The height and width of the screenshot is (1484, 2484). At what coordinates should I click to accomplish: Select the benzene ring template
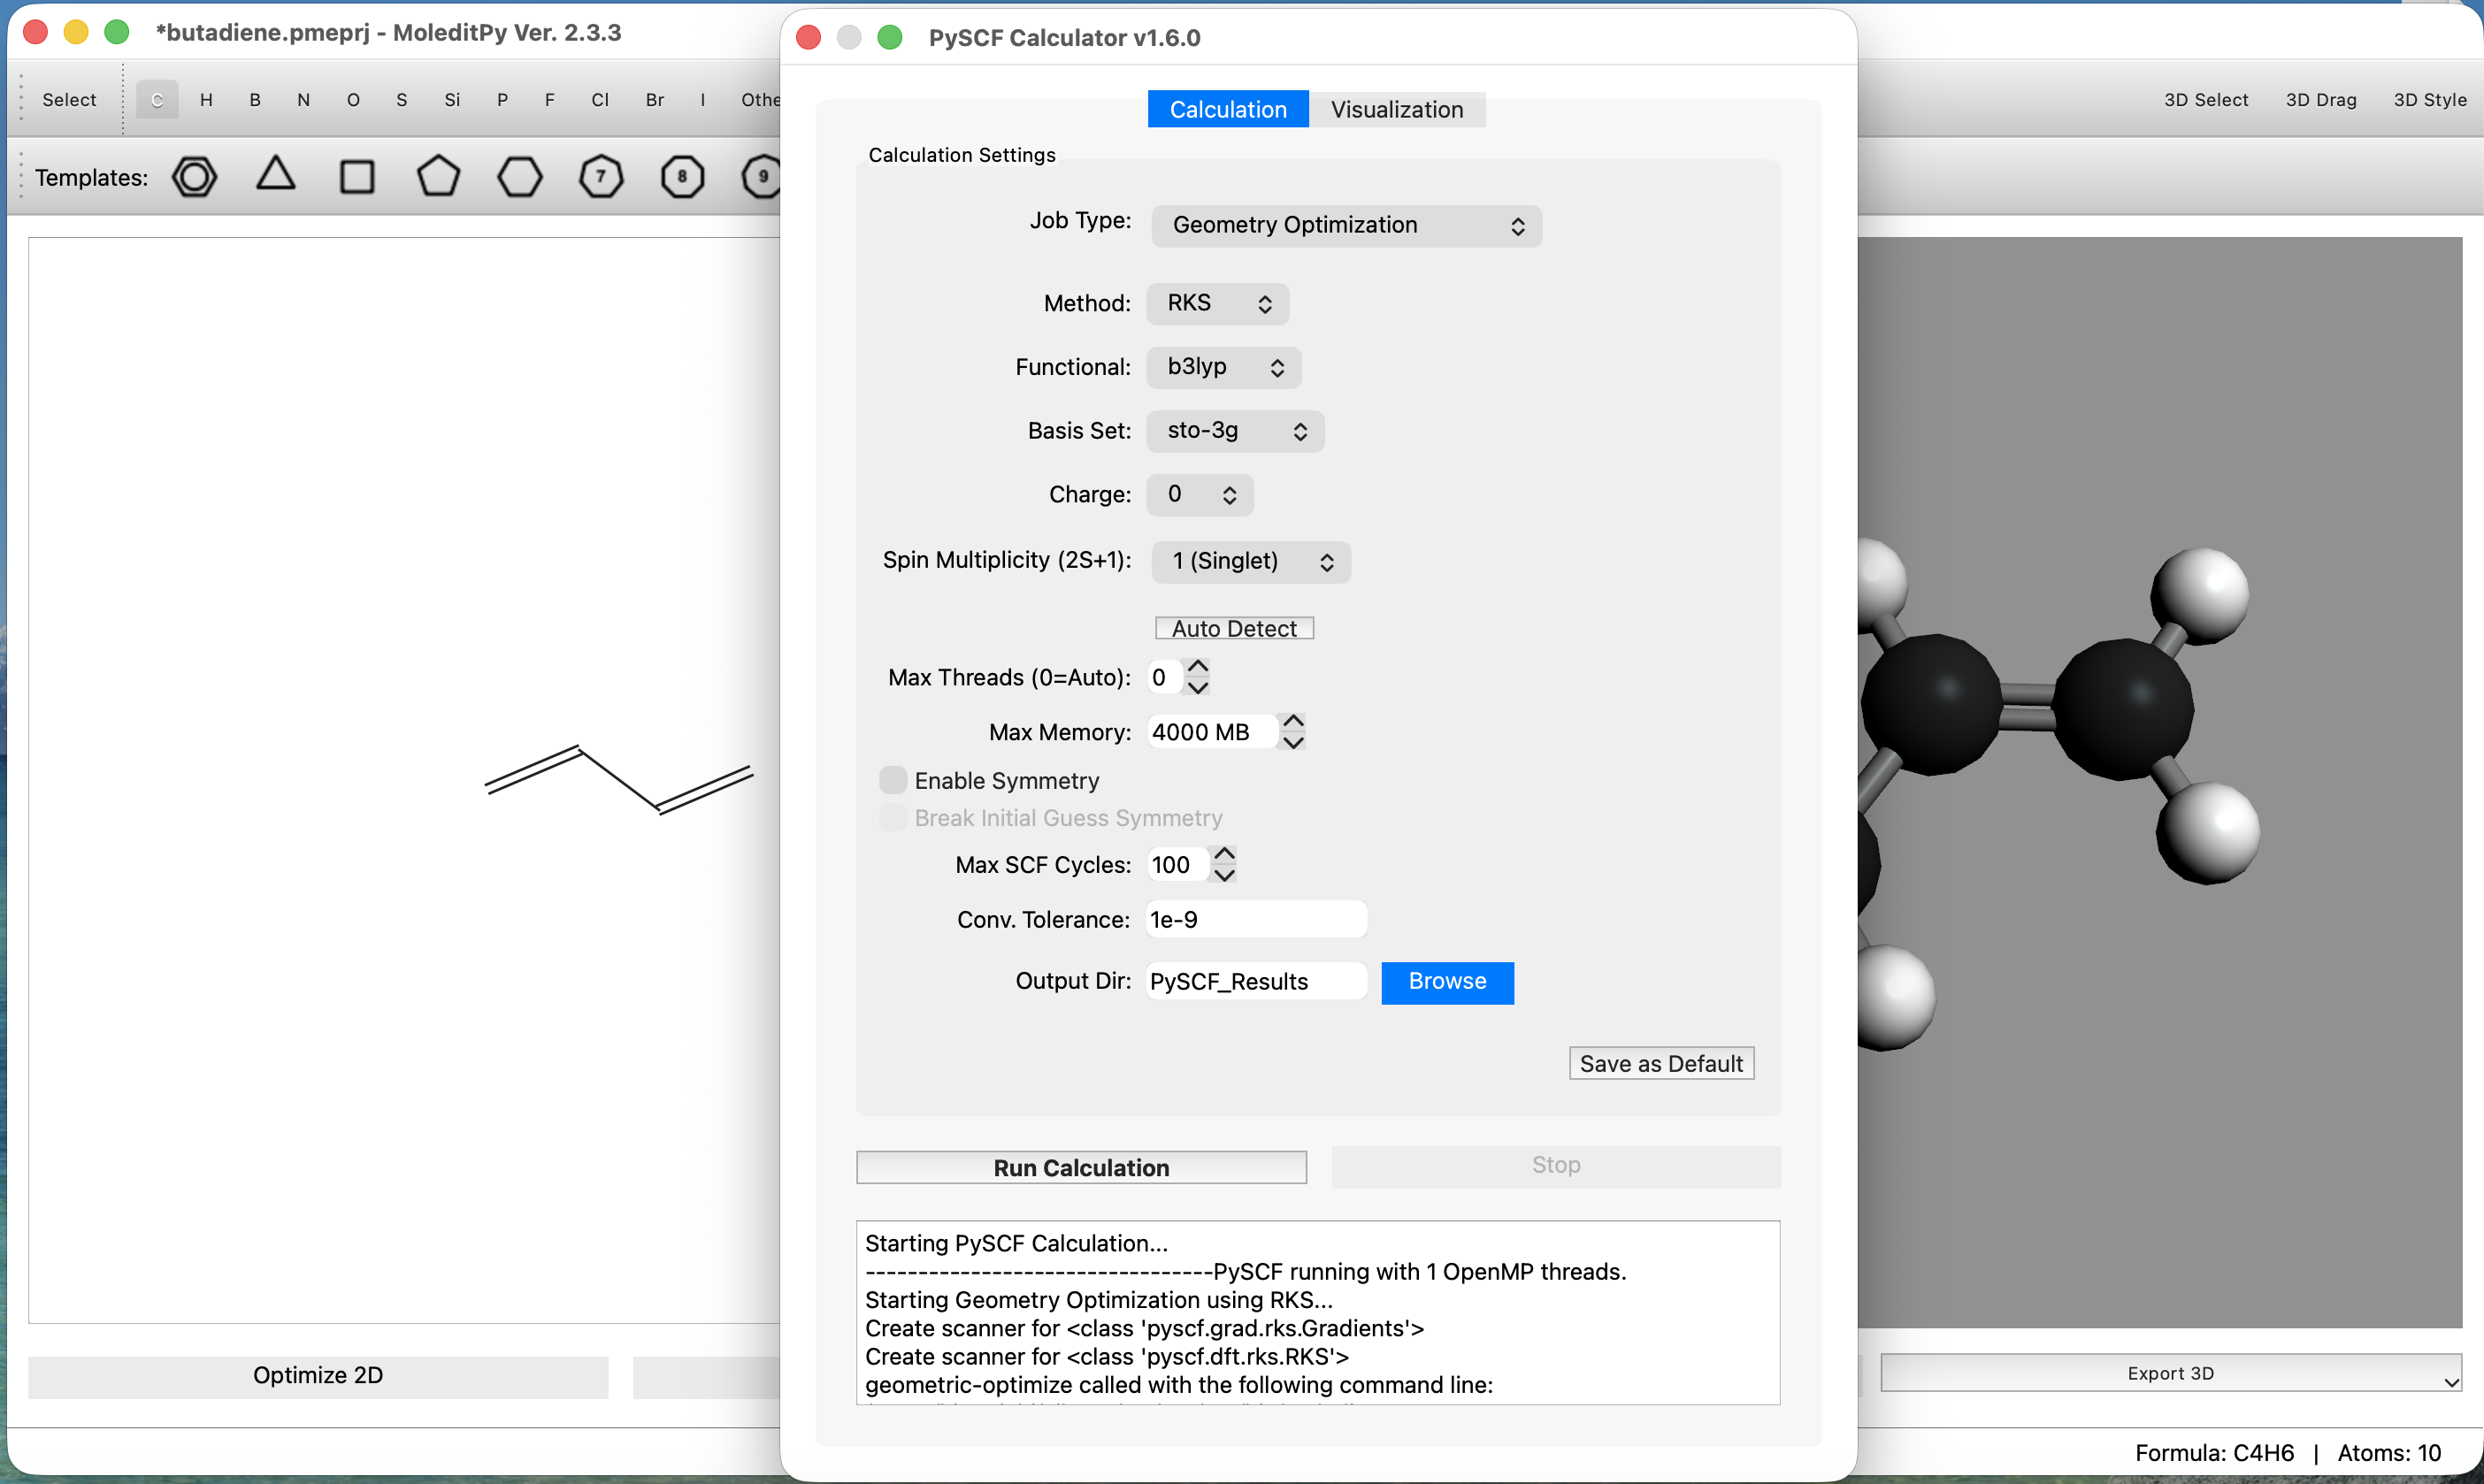(x=194, y=176)
